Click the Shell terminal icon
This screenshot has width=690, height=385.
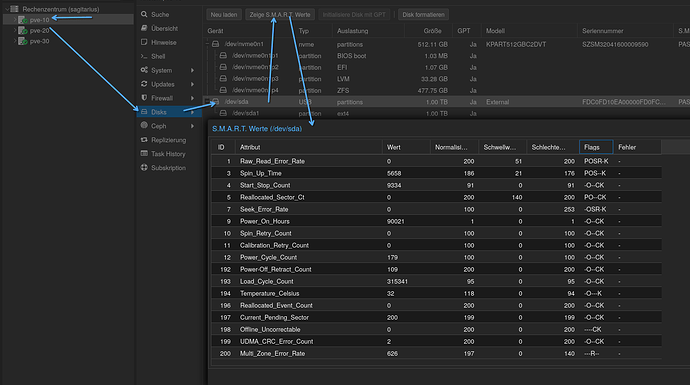pos(144,56)
